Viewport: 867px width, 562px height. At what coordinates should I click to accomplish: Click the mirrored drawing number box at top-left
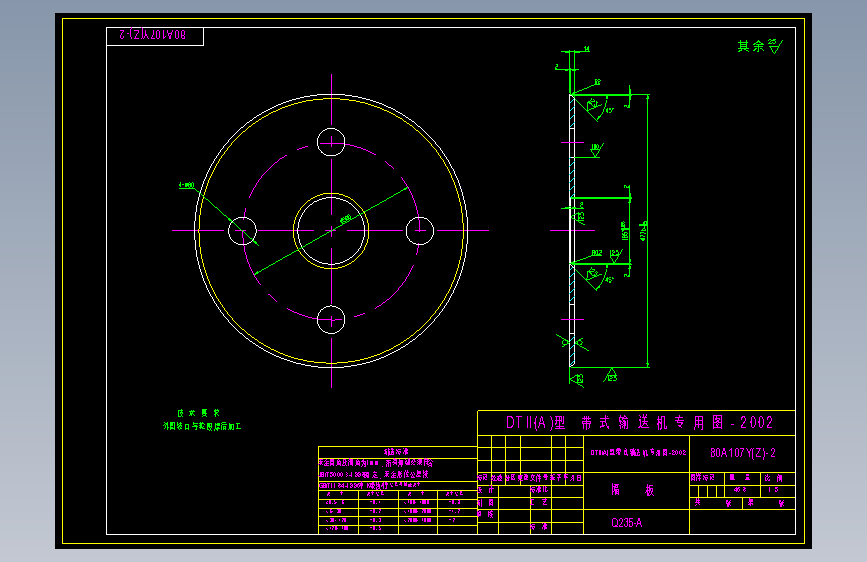[x=155, y=37]
